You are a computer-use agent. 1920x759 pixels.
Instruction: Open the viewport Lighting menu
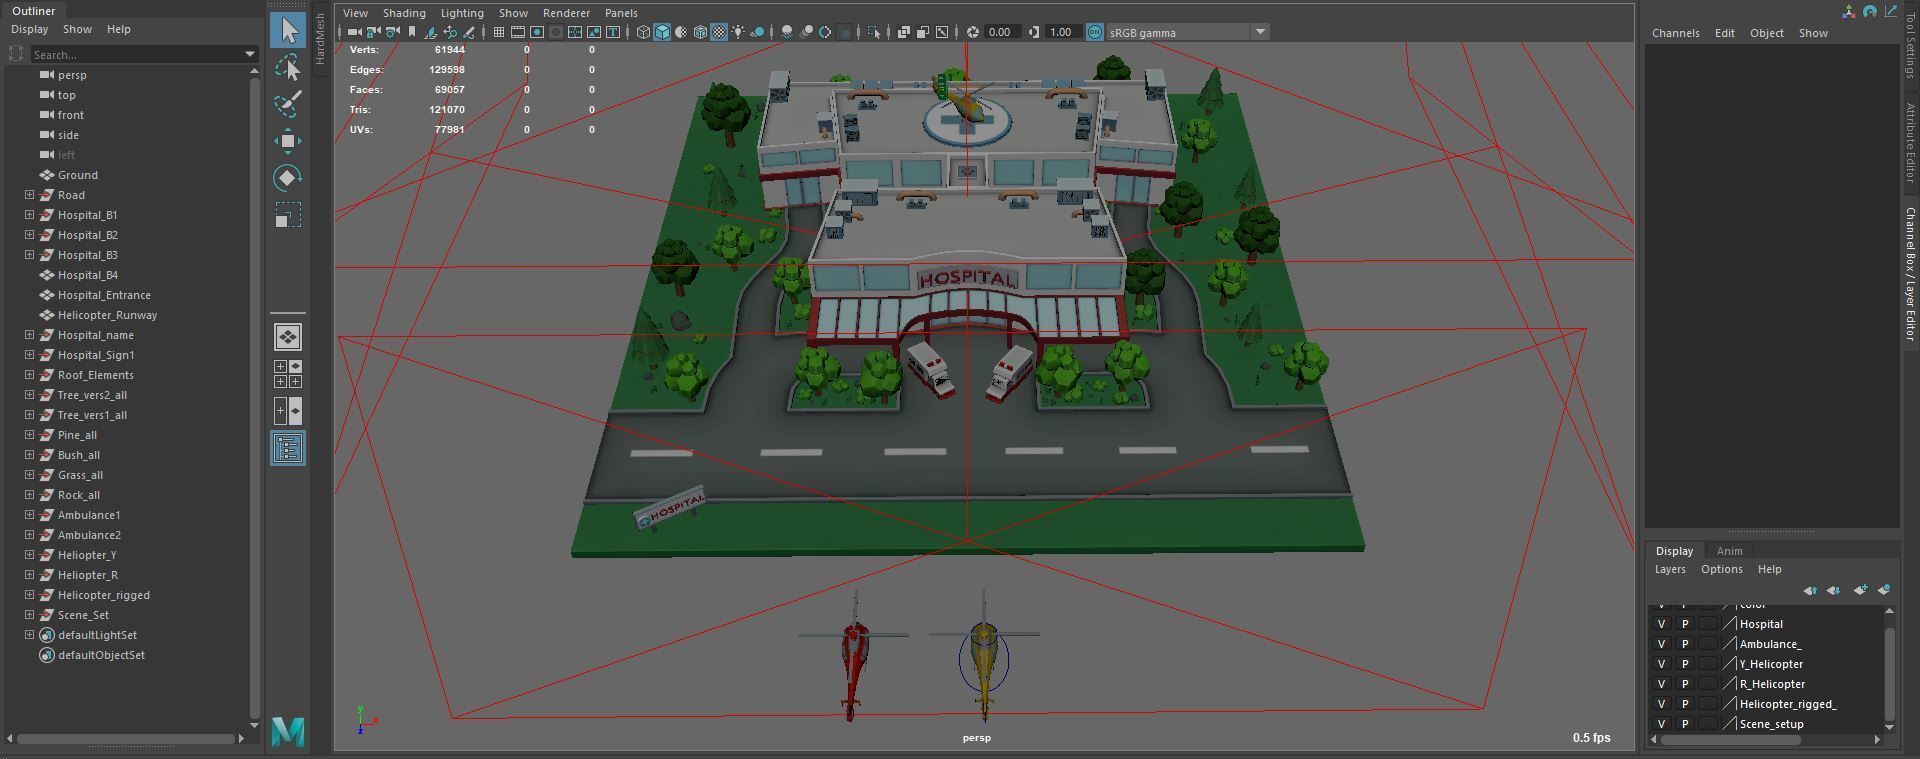[x=462, y=13]
